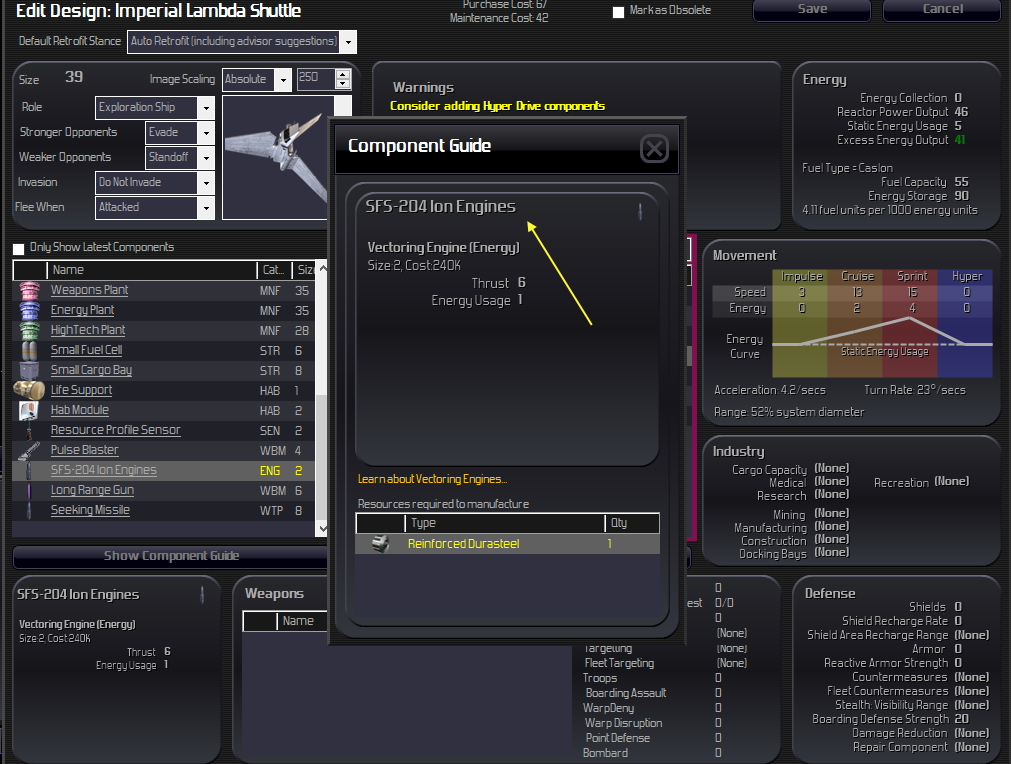Select Weapons Plant in component list

pos(89,290)
